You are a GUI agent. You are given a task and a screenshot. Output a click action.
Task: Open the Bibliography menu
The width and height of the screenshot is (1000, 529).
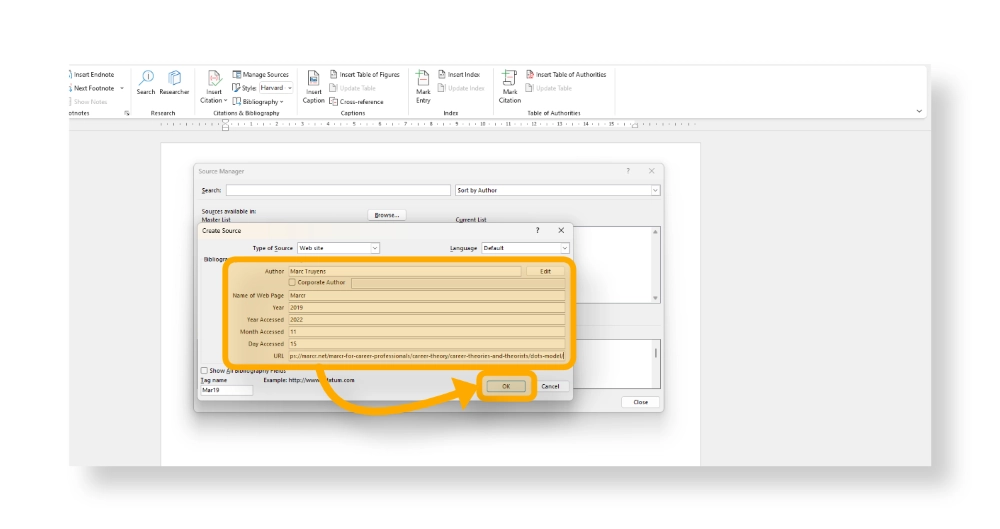258,101
